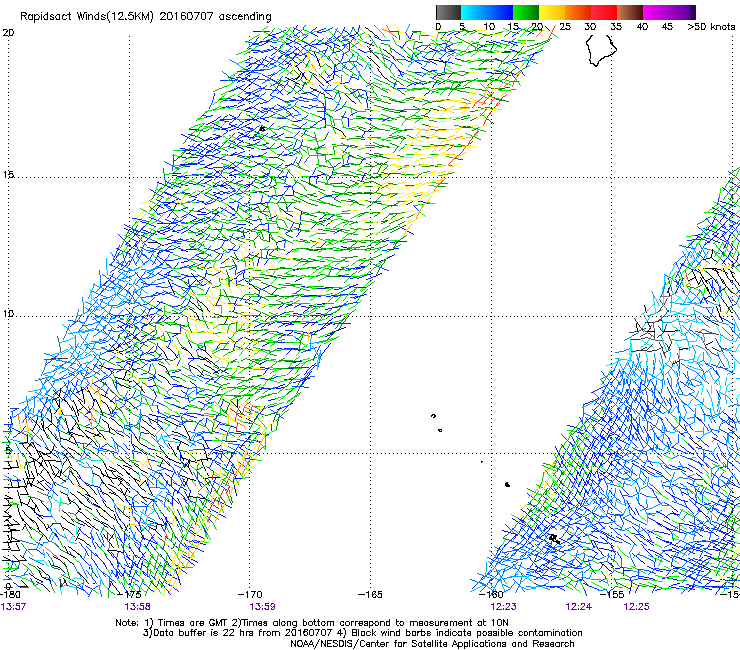This screenshot has height=650, width=740.
Task: Click the longitude label '-170'
Action: point(250,595)
